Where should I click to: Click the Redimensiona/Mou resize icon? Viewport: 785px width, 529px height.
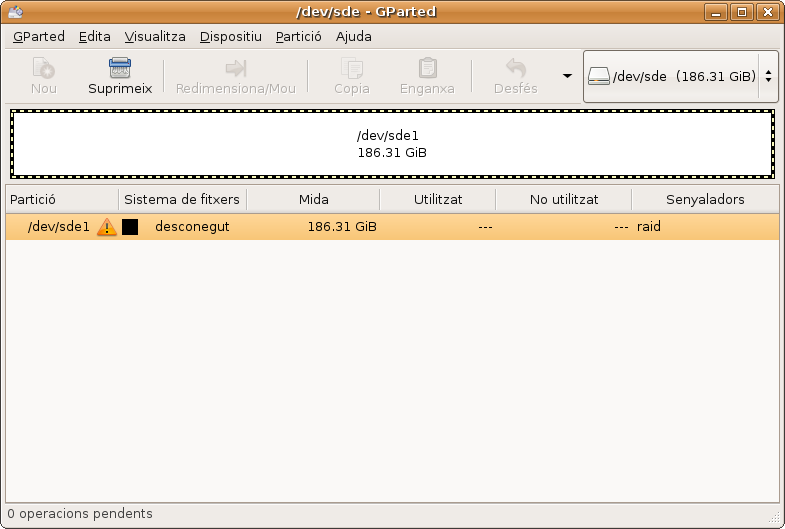tap(235, 69)
